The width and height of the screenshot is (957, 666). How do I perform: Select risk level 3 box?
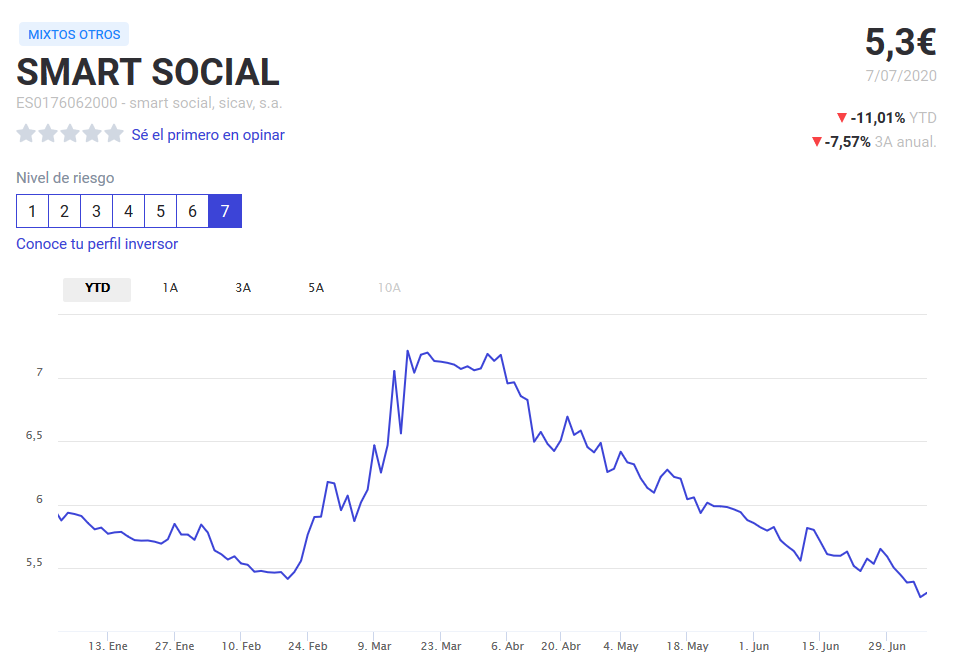(x=96, y=212)
